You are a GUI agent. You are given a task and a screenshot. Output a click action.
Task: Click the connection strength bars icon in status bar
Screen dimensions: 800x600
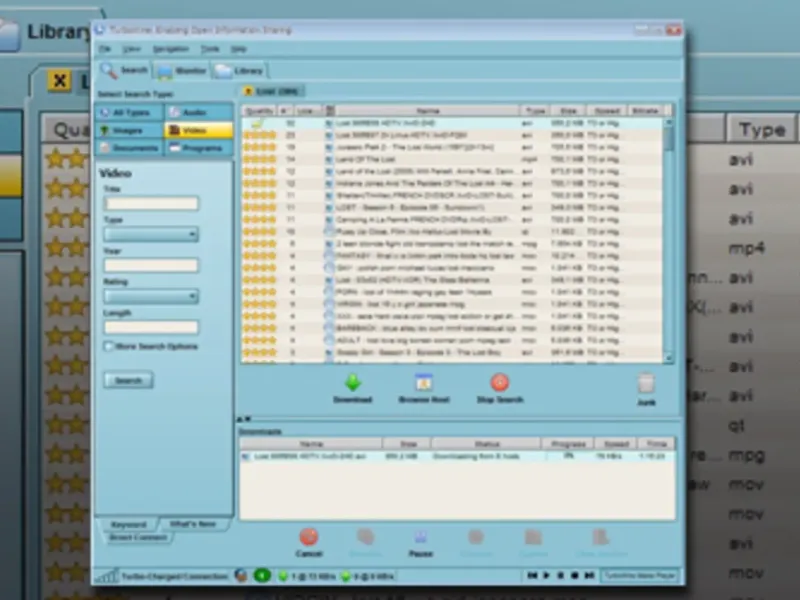[x=107, y=576]
